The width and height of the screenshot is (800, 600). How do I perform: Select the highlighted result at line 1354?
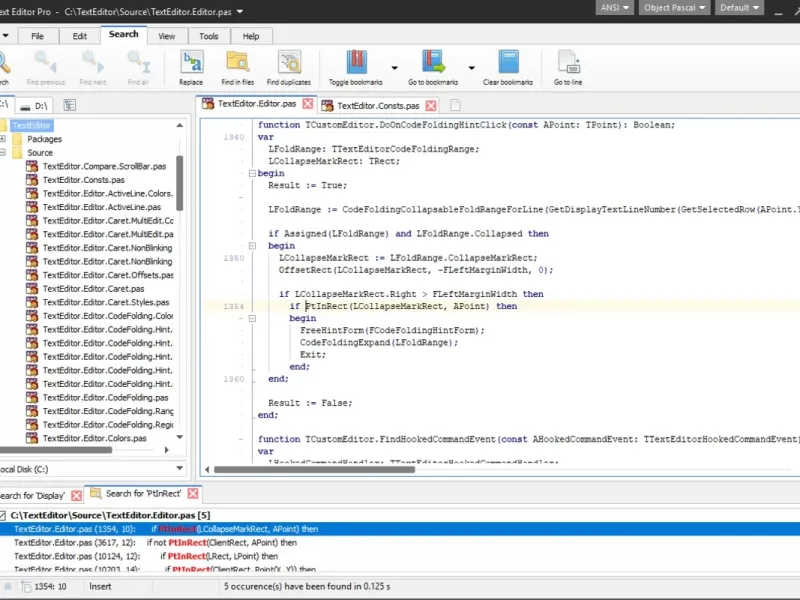(x=400, y=529)
